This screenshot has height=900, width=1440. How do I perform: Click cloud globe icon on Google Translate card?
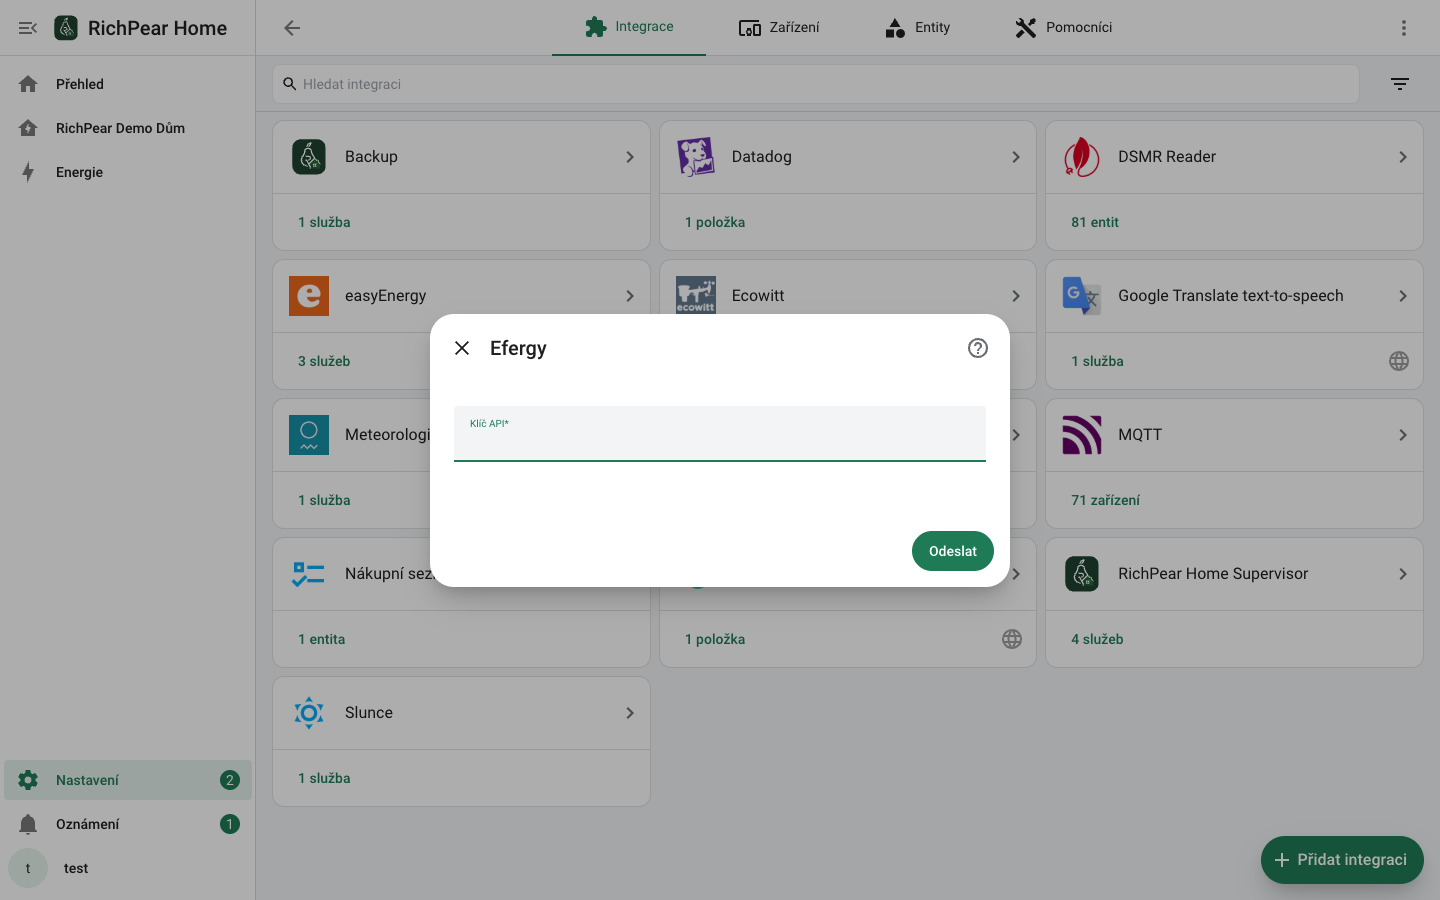pyautogui.click(x=1399, y=361)
